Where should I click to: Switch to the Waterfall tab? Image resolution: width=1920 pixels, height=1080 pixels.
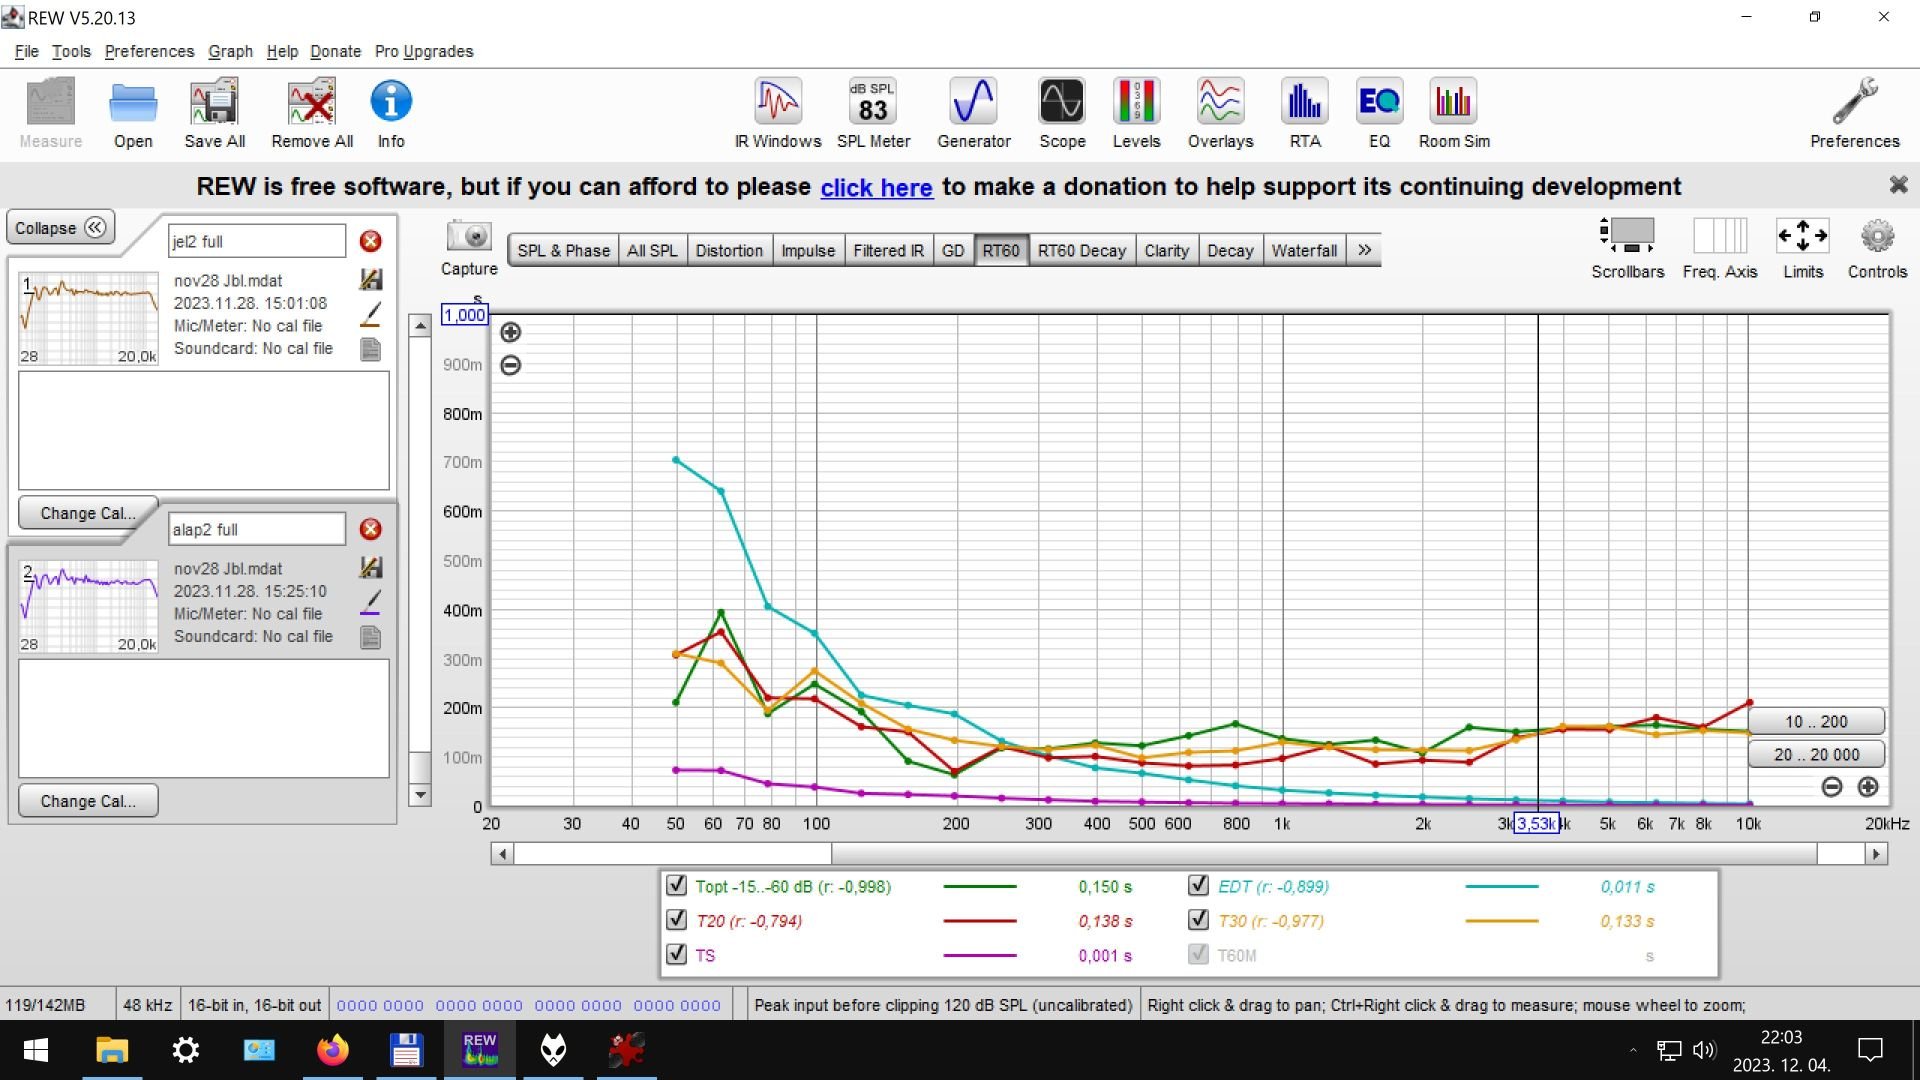1303,250
